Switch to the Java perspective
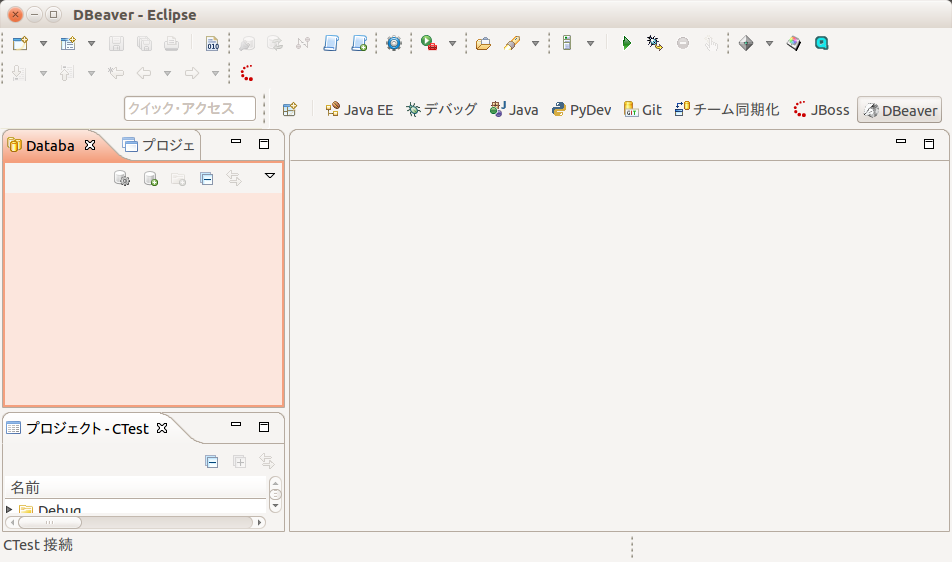The width and height of the screenshot is (952, 562). 514,110
